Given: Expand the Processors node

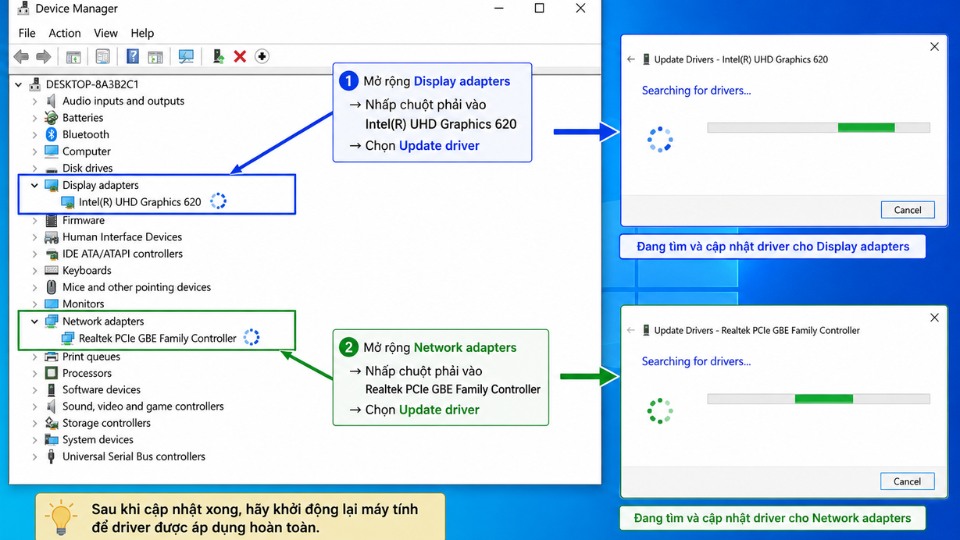Looking at the screenshot, I should (34, 373).
